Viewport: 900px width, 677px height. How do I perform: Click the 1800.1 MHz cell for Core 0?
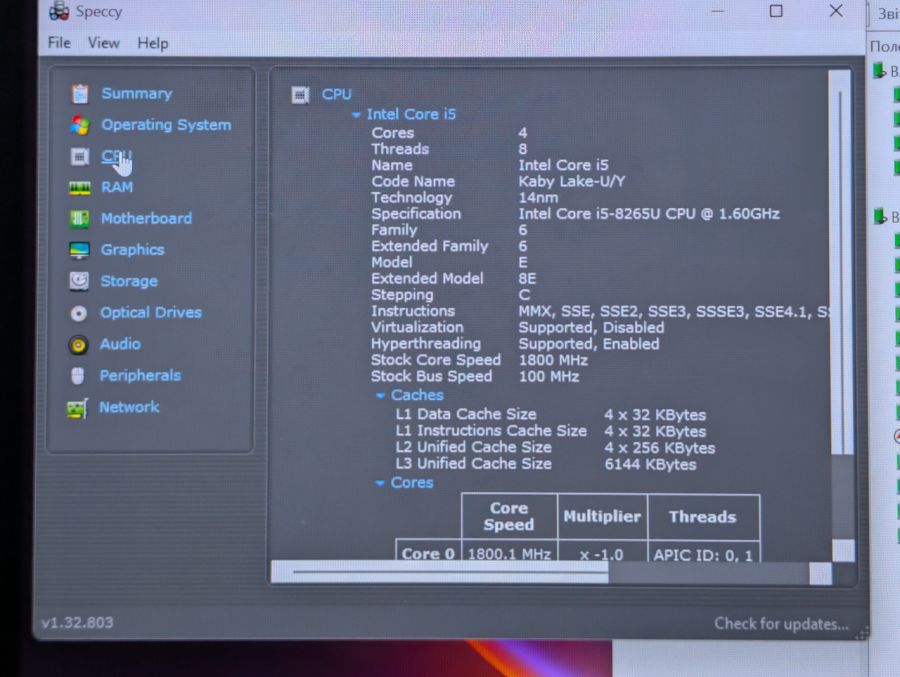pos(509,554)
